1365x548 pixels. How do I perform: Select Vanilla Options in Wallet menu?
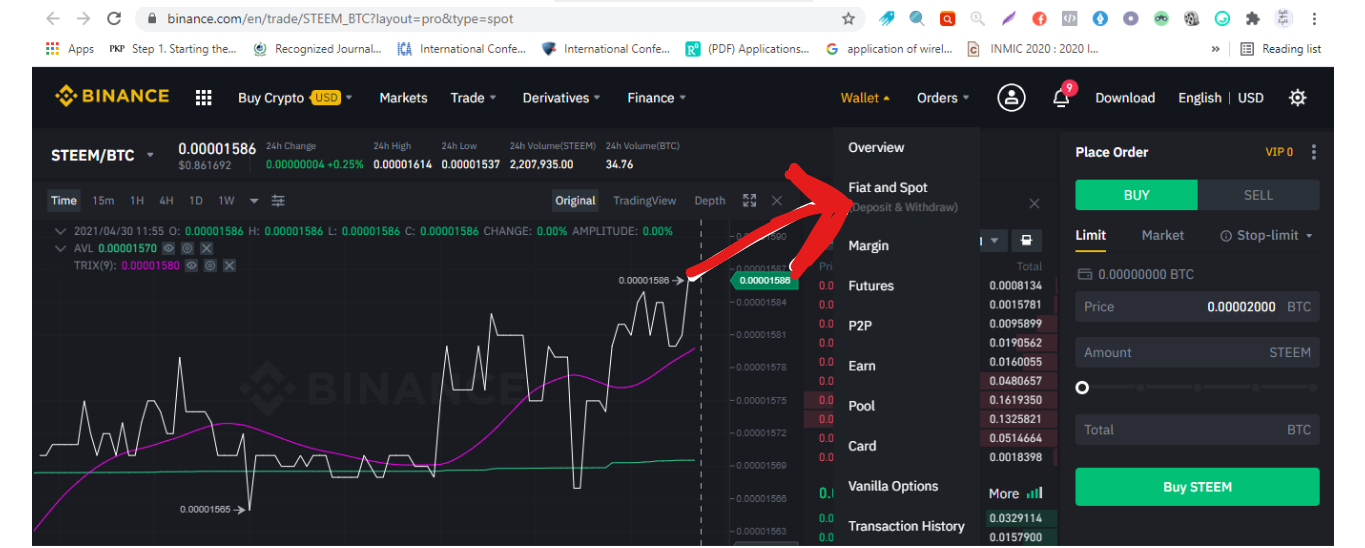click(x=893, y=486)
